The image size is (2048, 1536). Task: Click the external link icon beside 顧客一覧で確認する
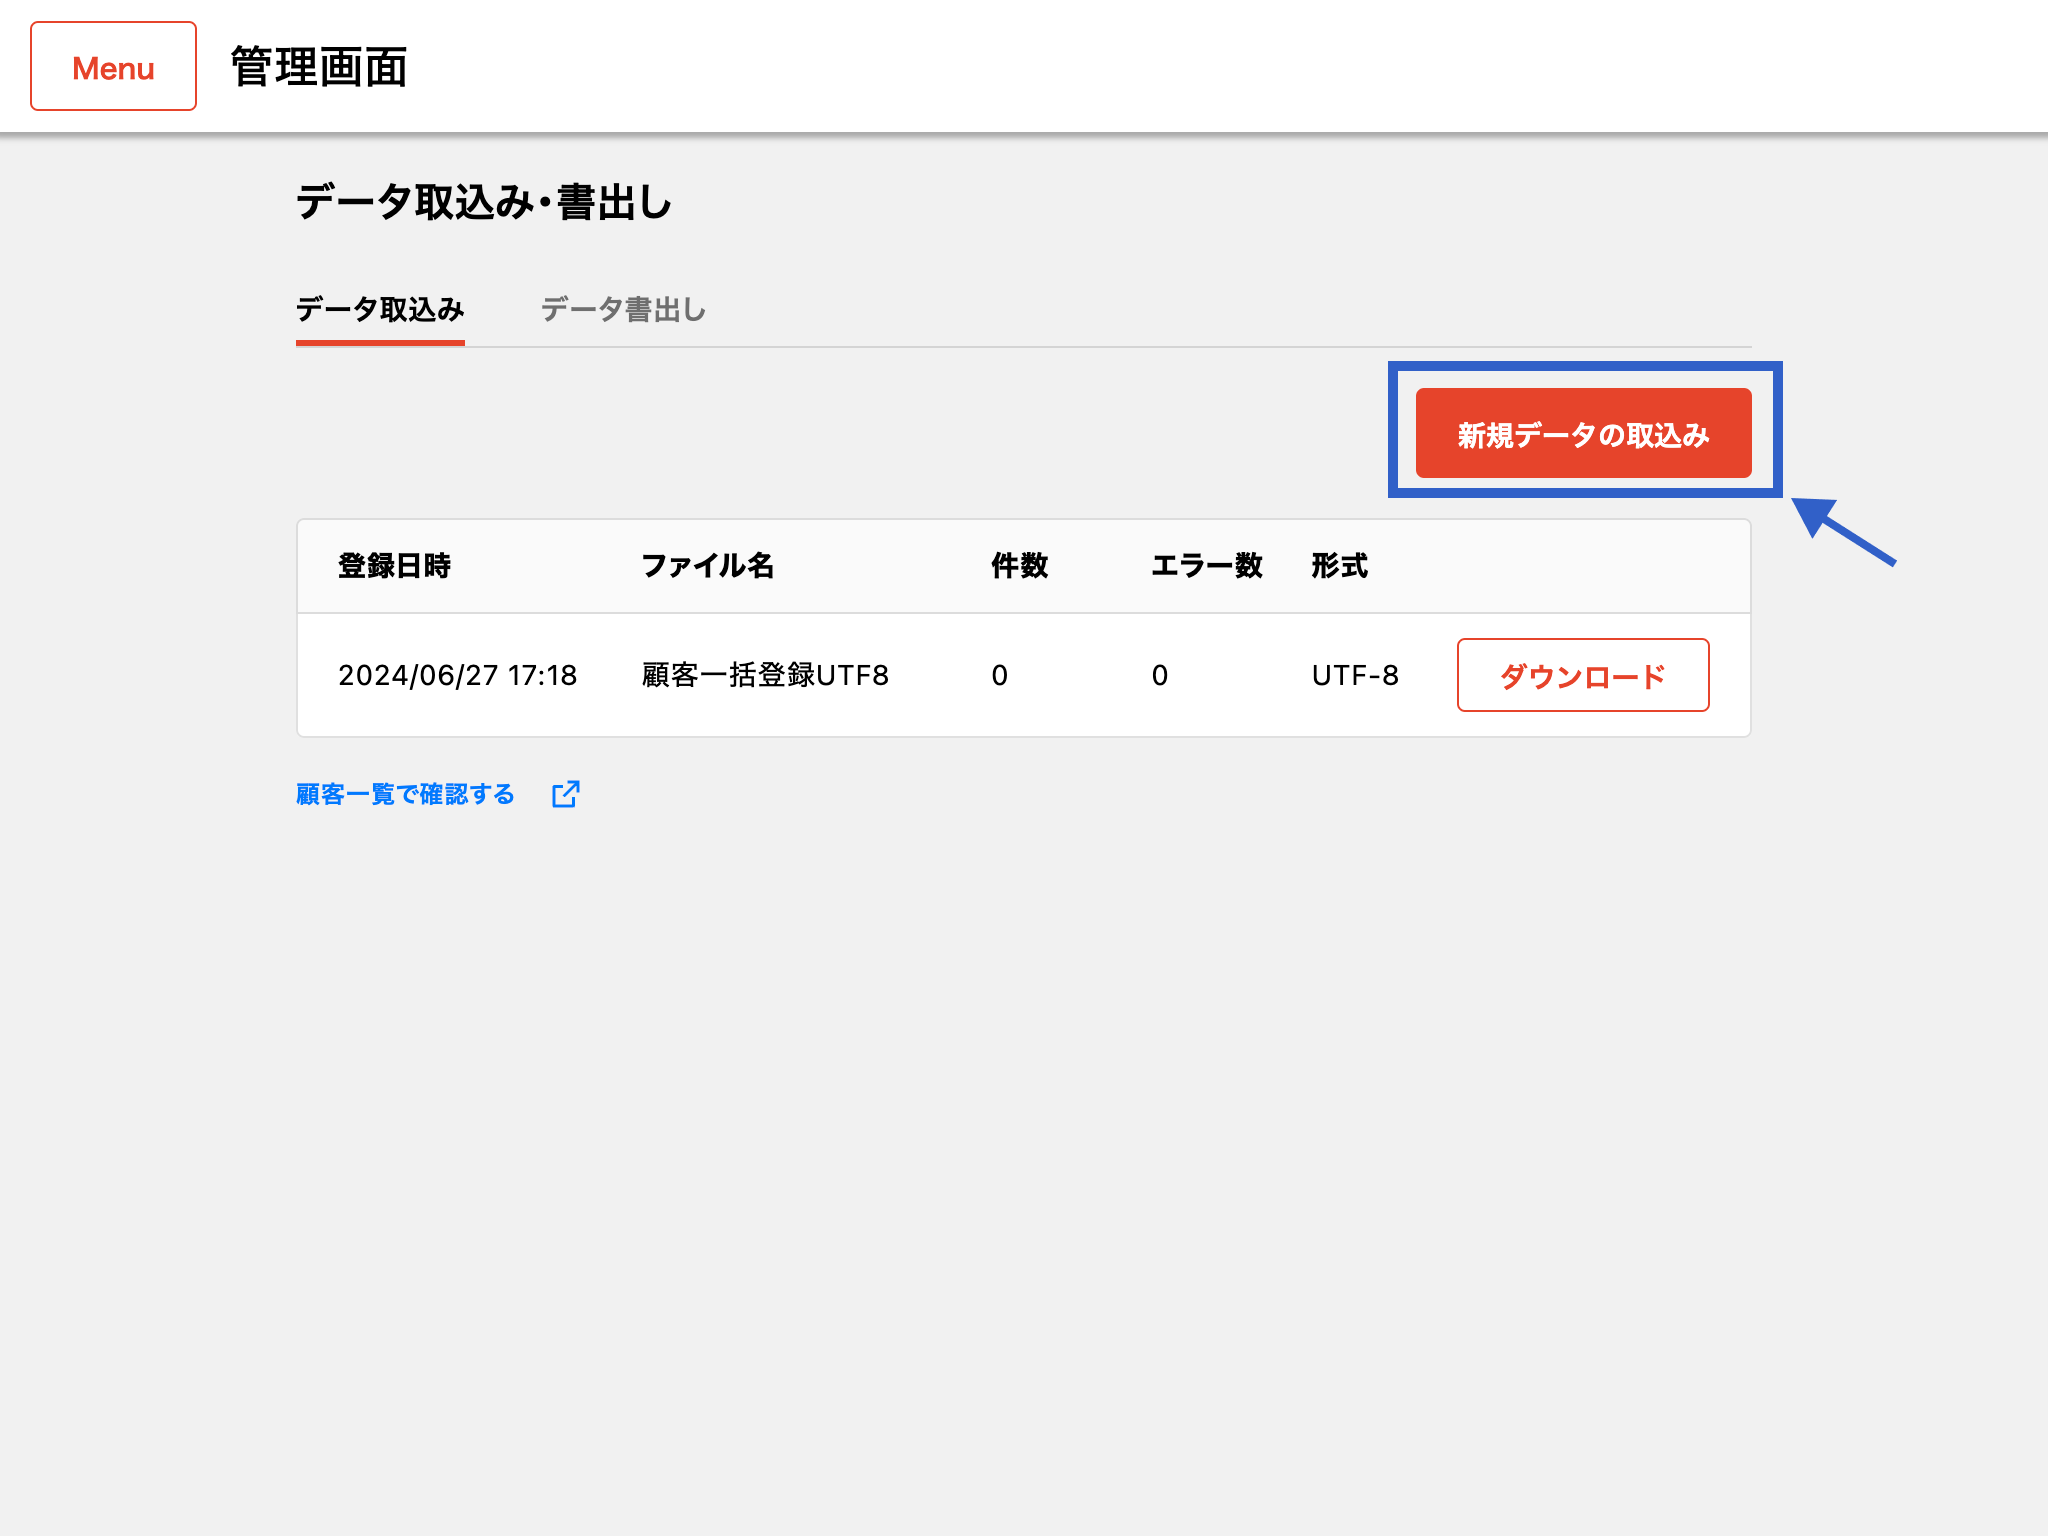coord(566,794)
